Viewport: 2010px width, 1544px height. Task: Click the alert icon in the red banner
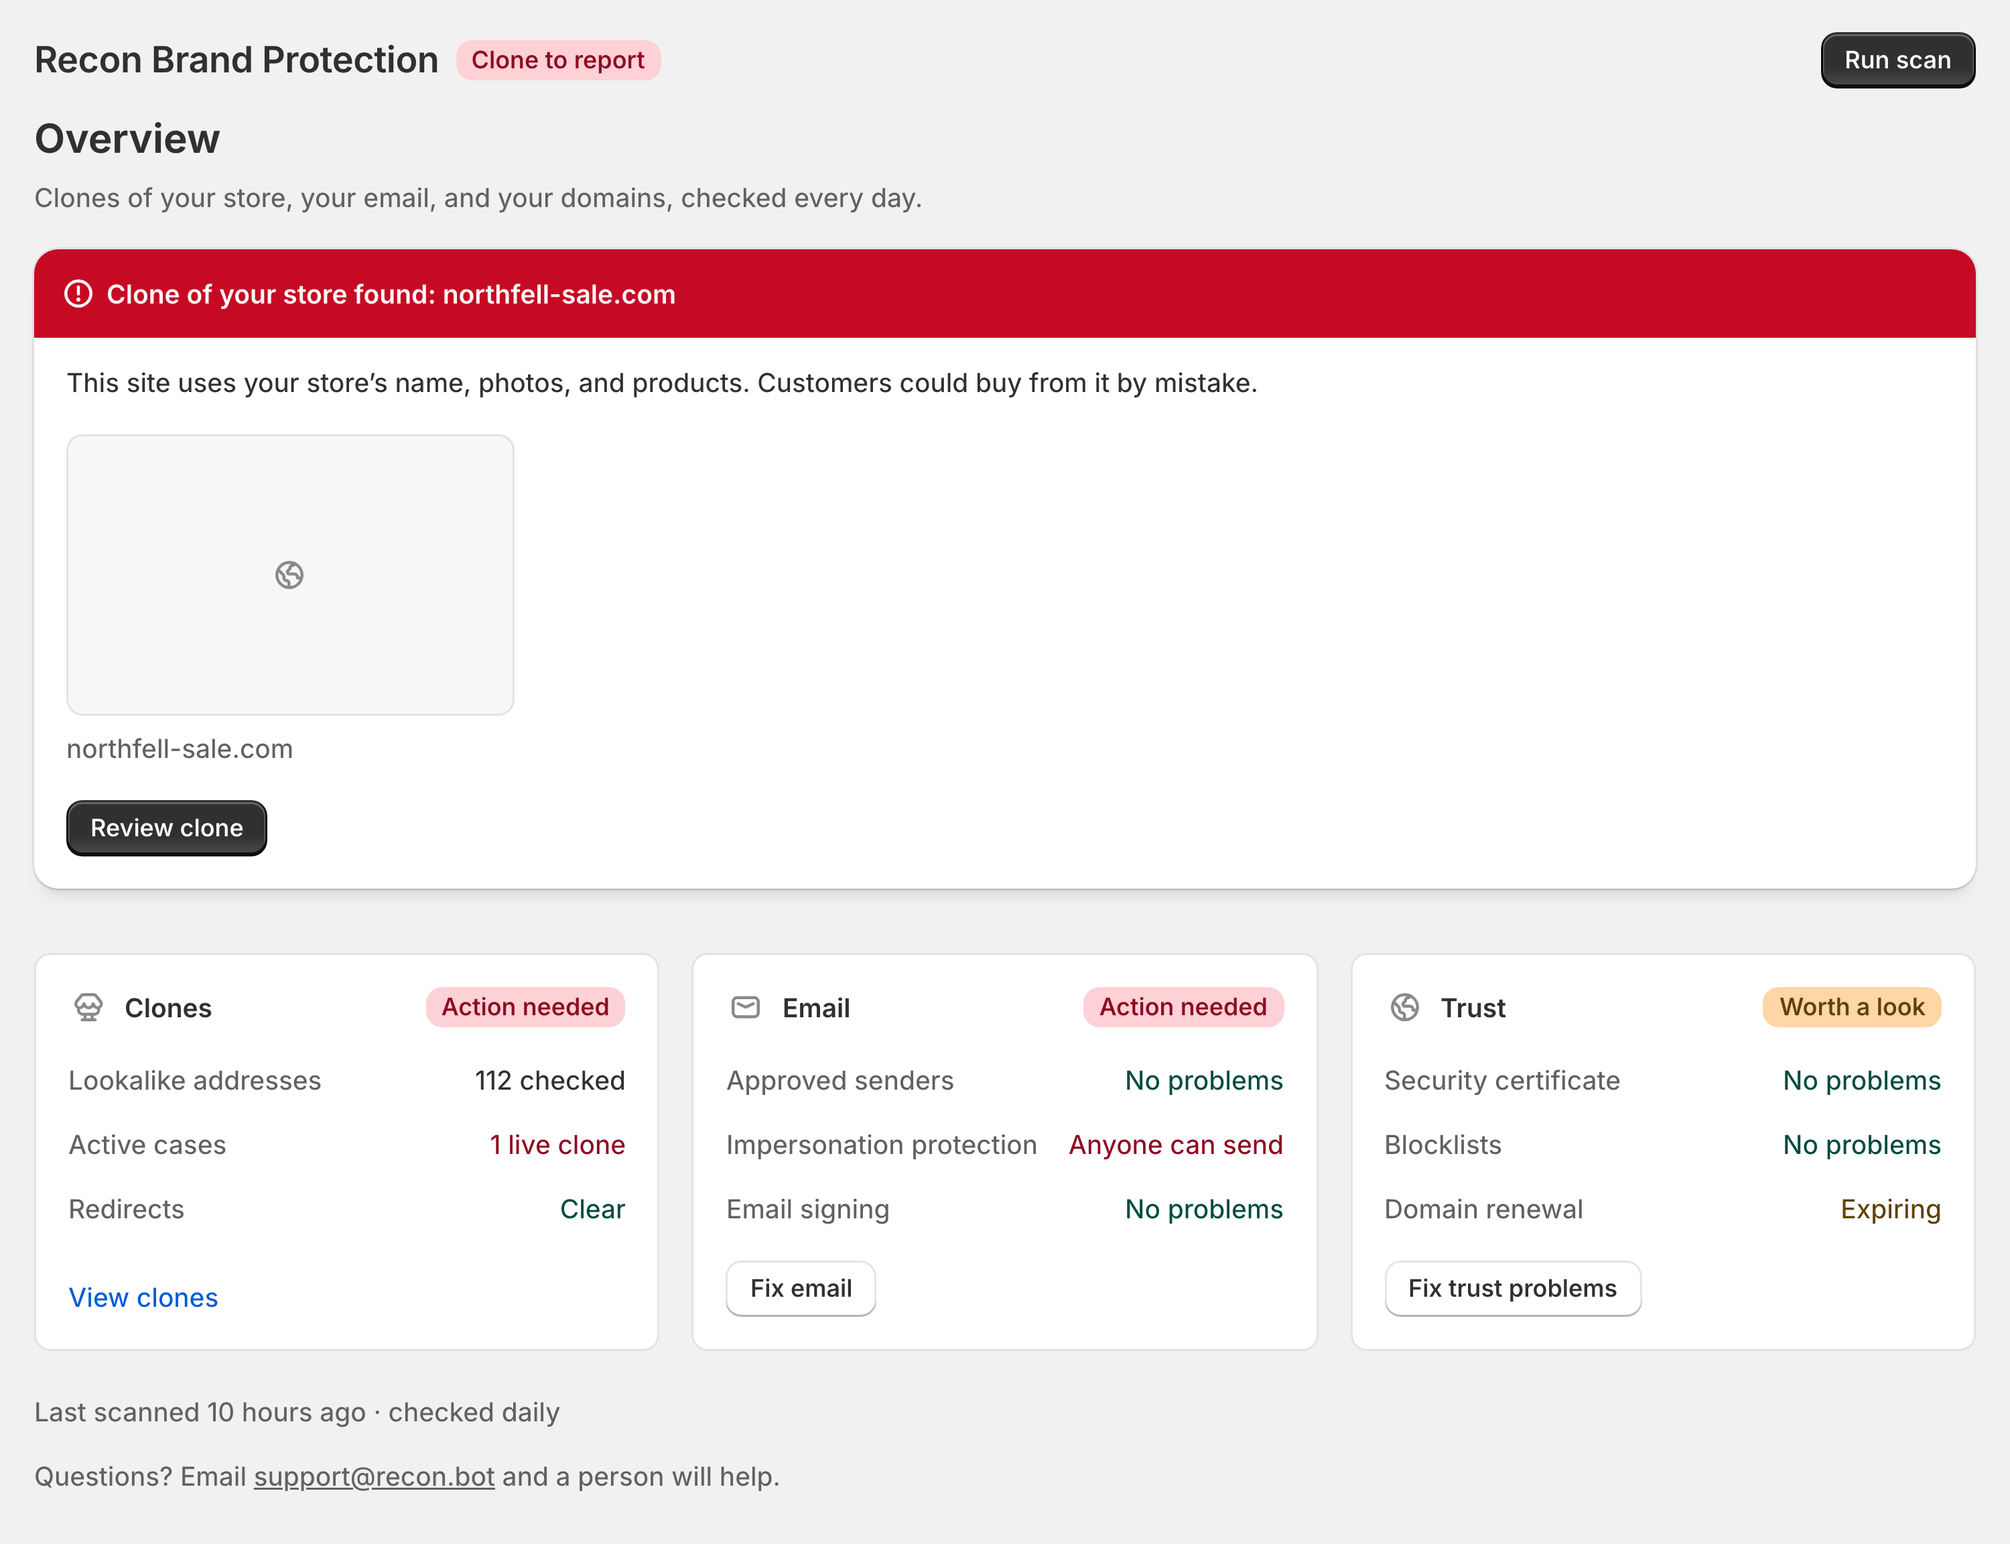78,294
